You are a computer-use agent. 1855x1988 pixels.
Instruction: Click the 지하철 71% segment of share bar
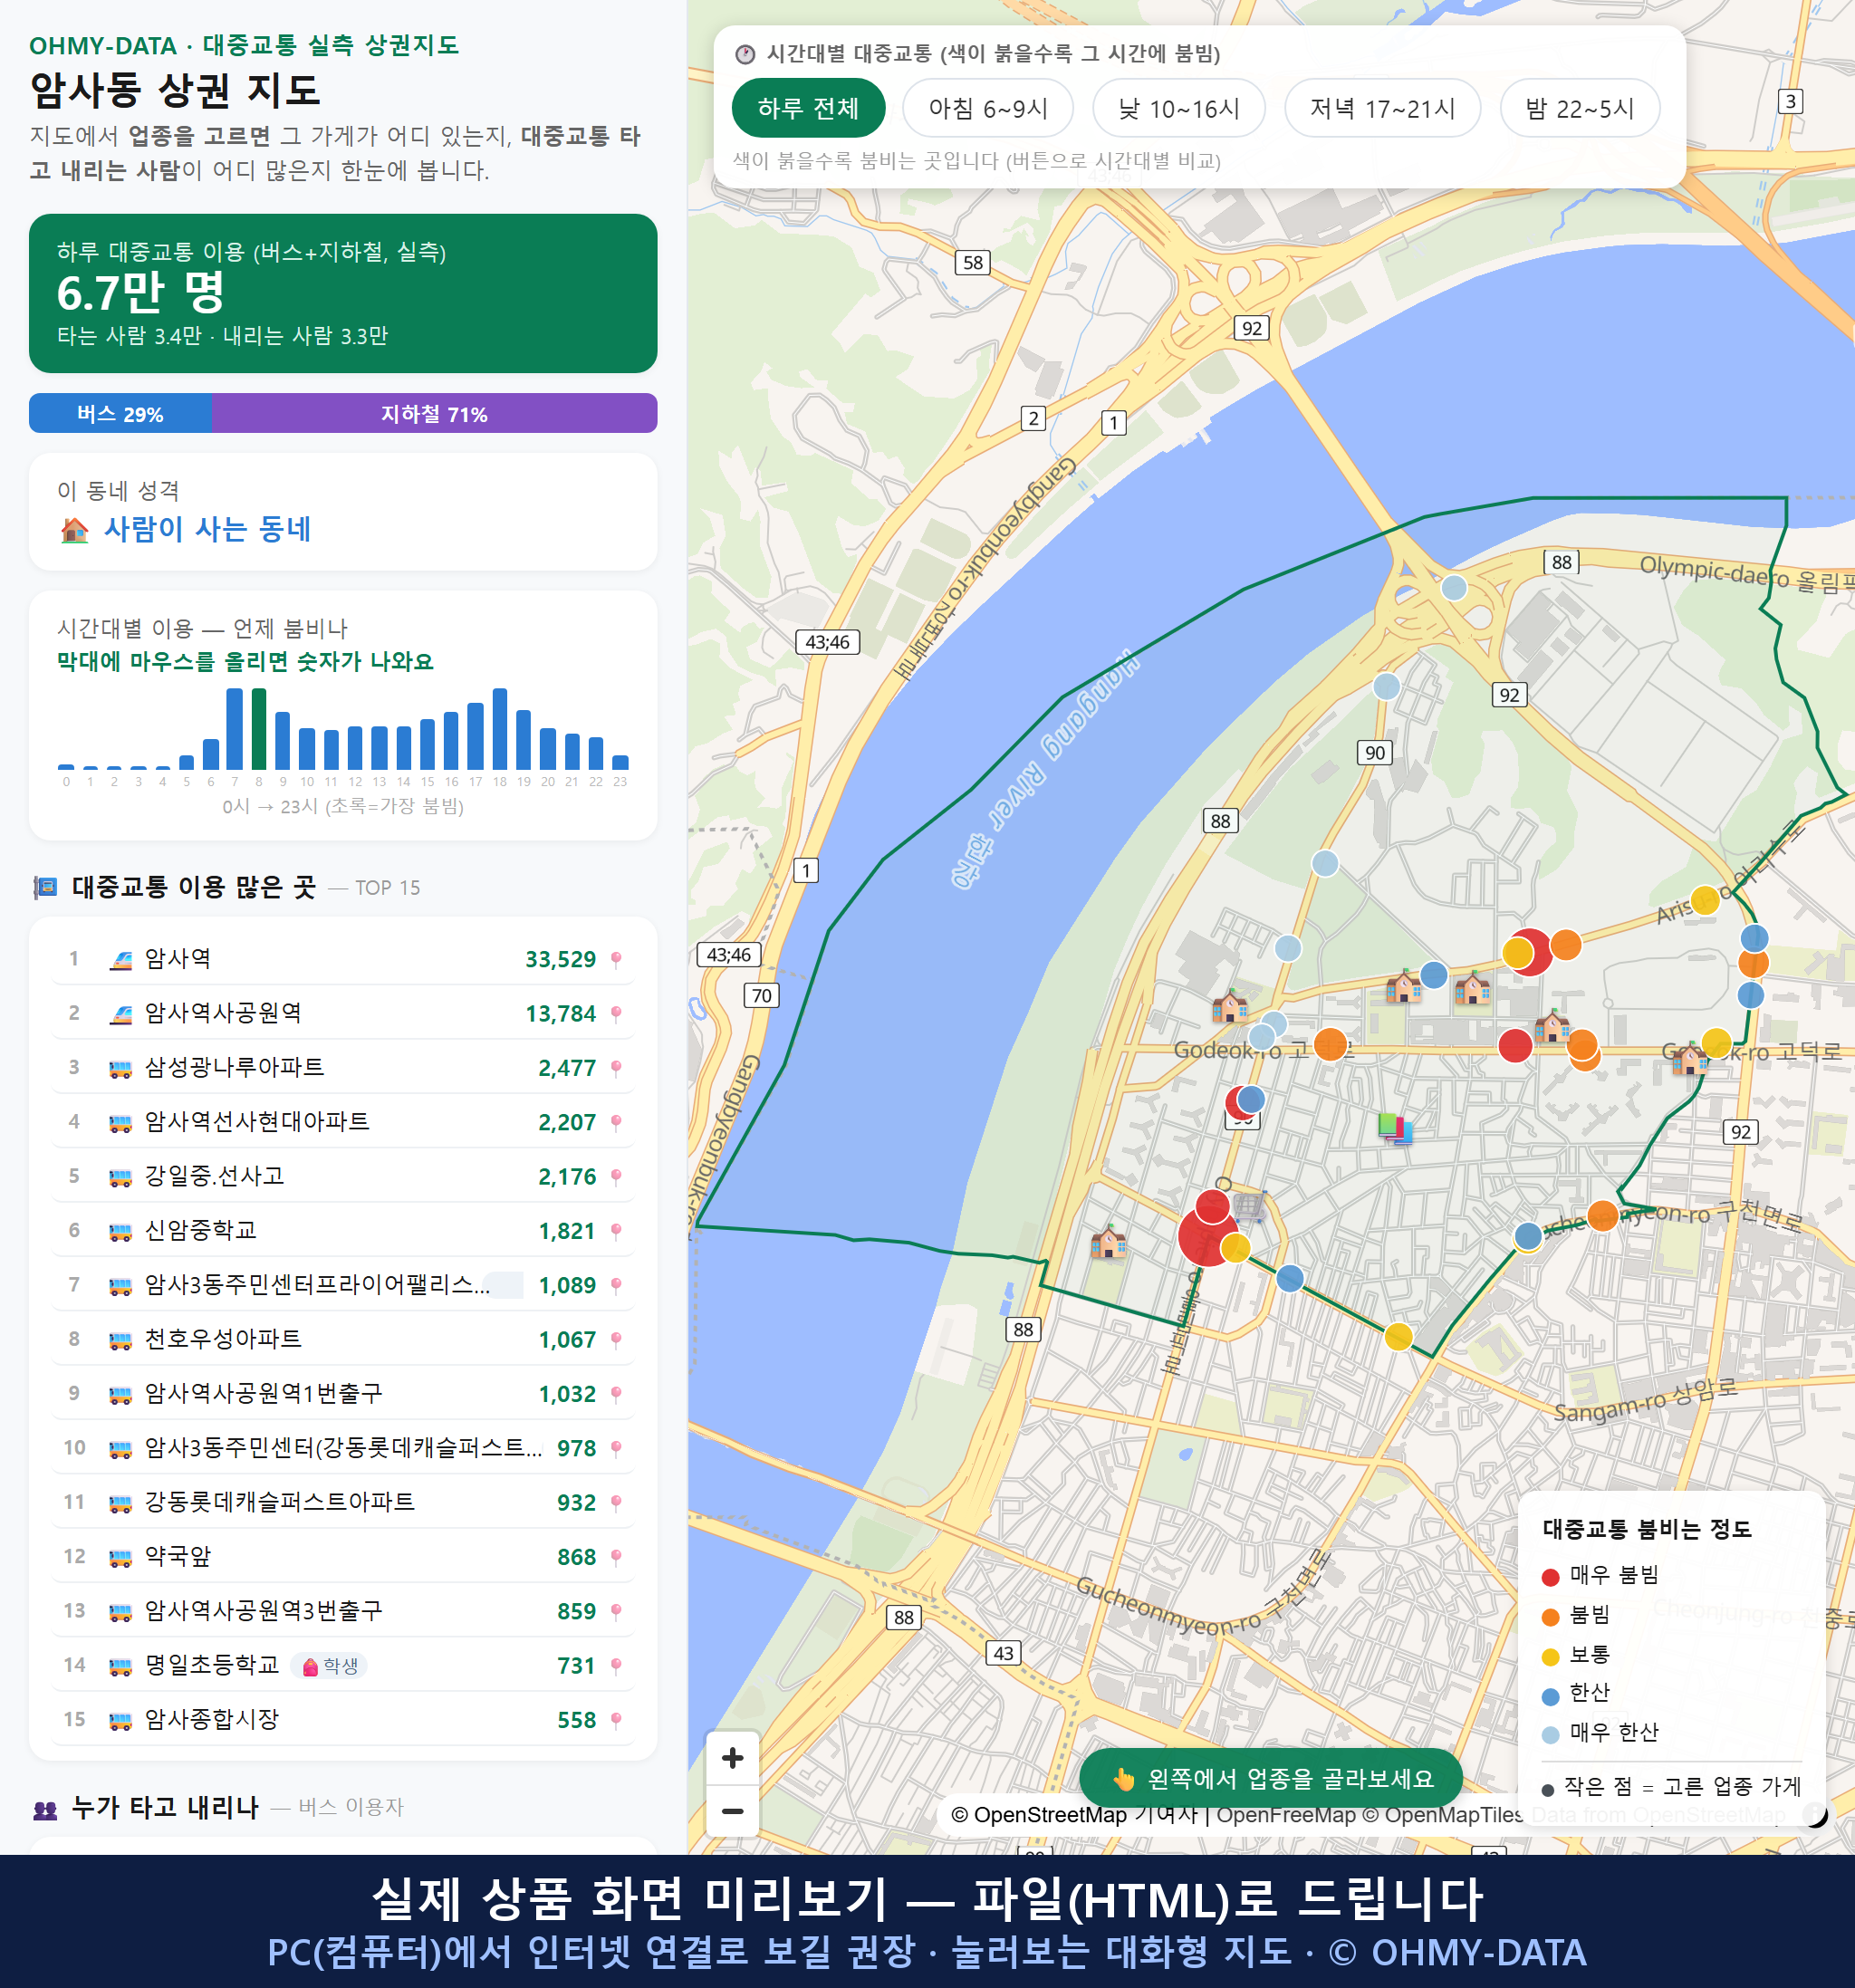coord(434,413)
